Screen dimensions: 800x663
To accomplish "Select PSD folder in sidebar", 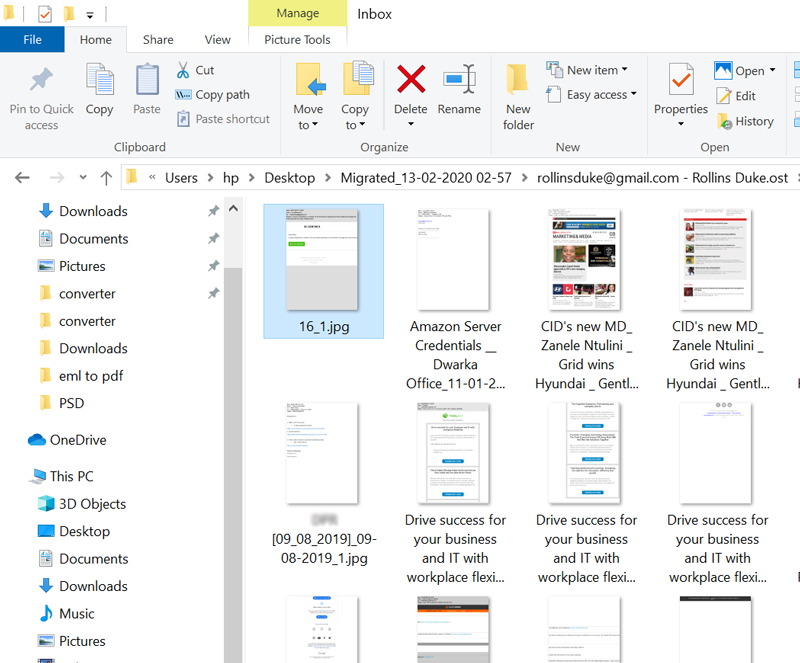I will click(x=71, y=403).
